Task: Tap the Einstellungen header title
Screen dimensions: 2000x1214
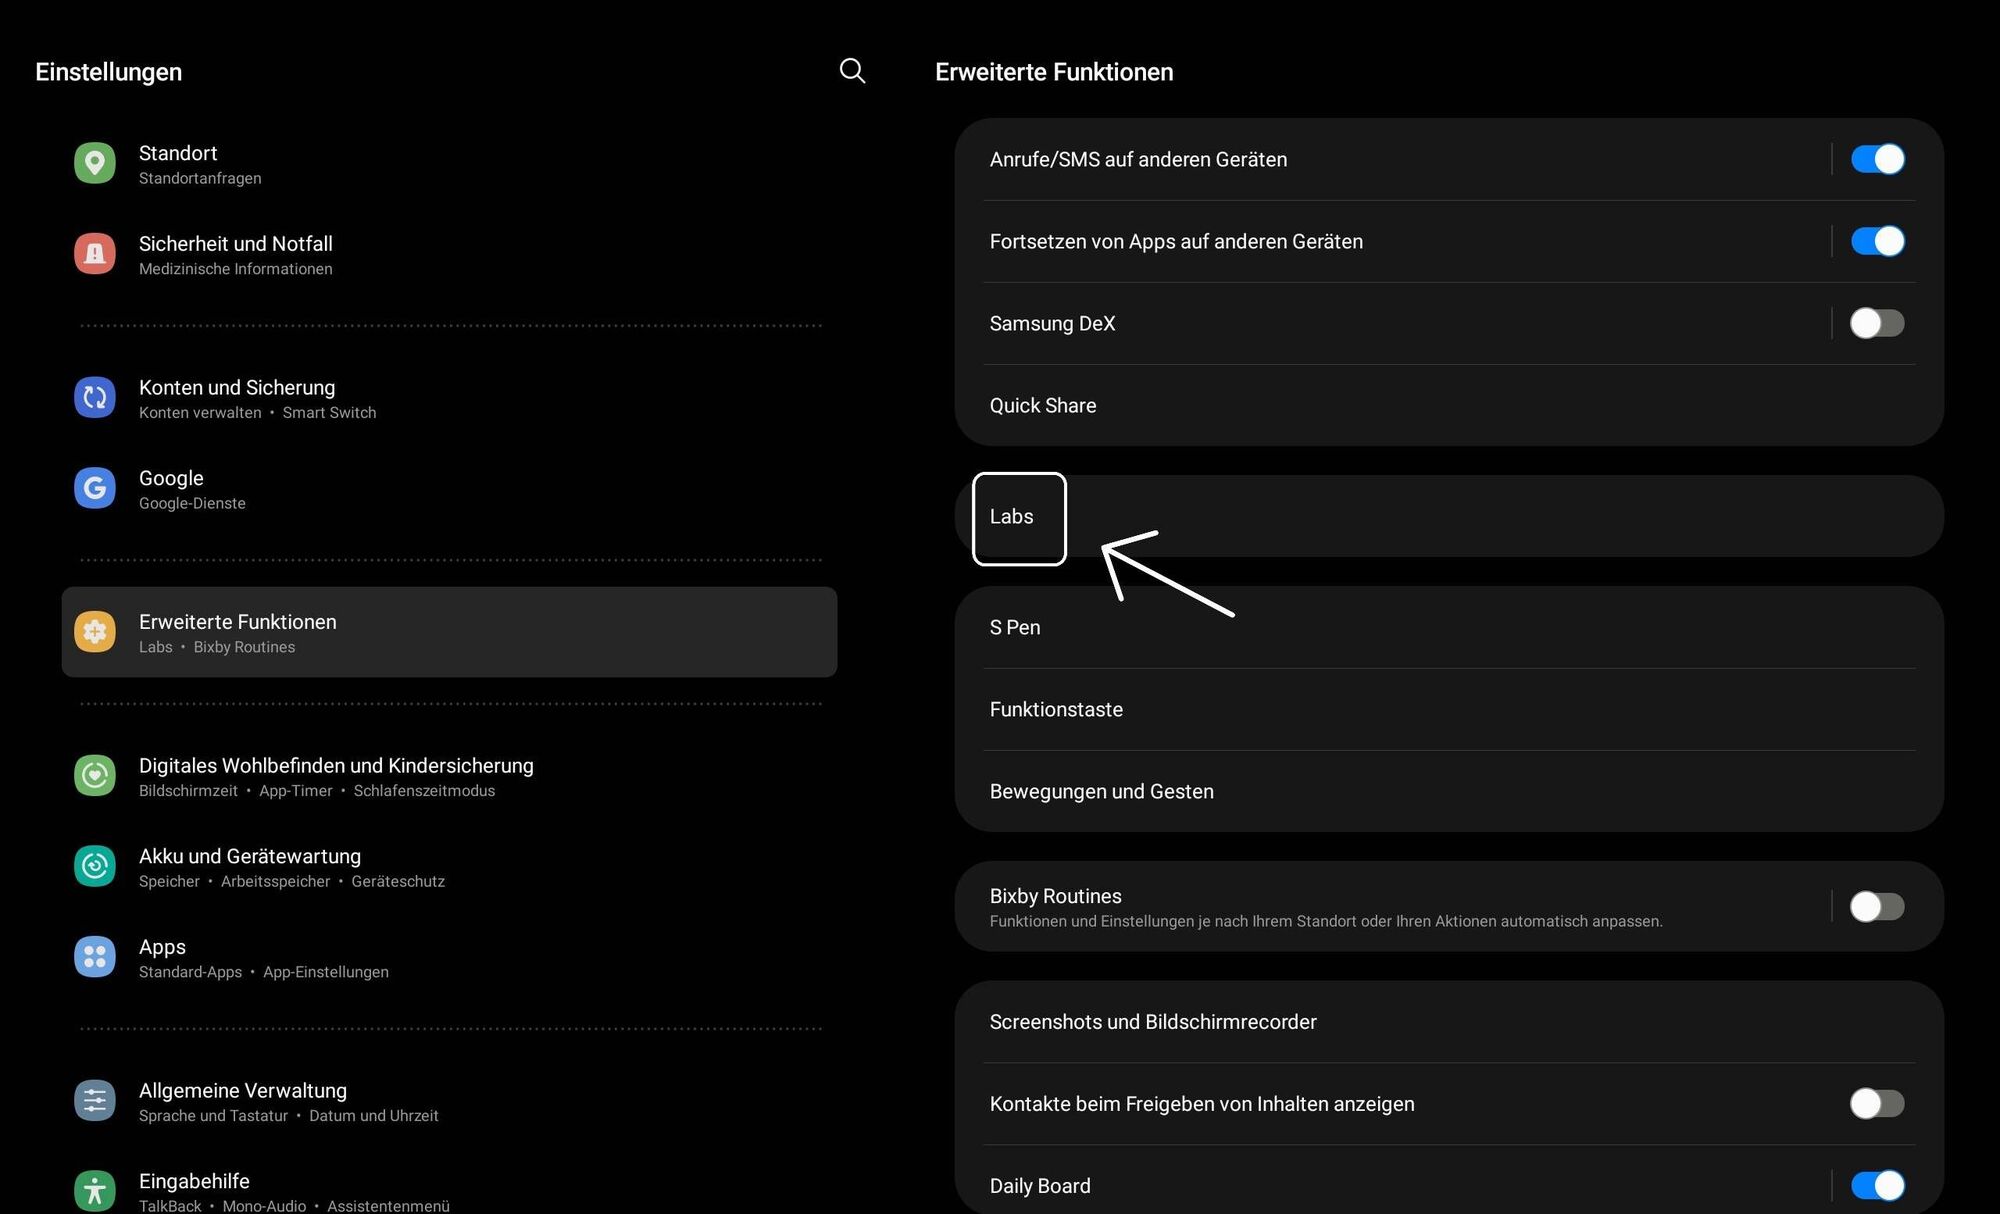Action: point(108,72)
